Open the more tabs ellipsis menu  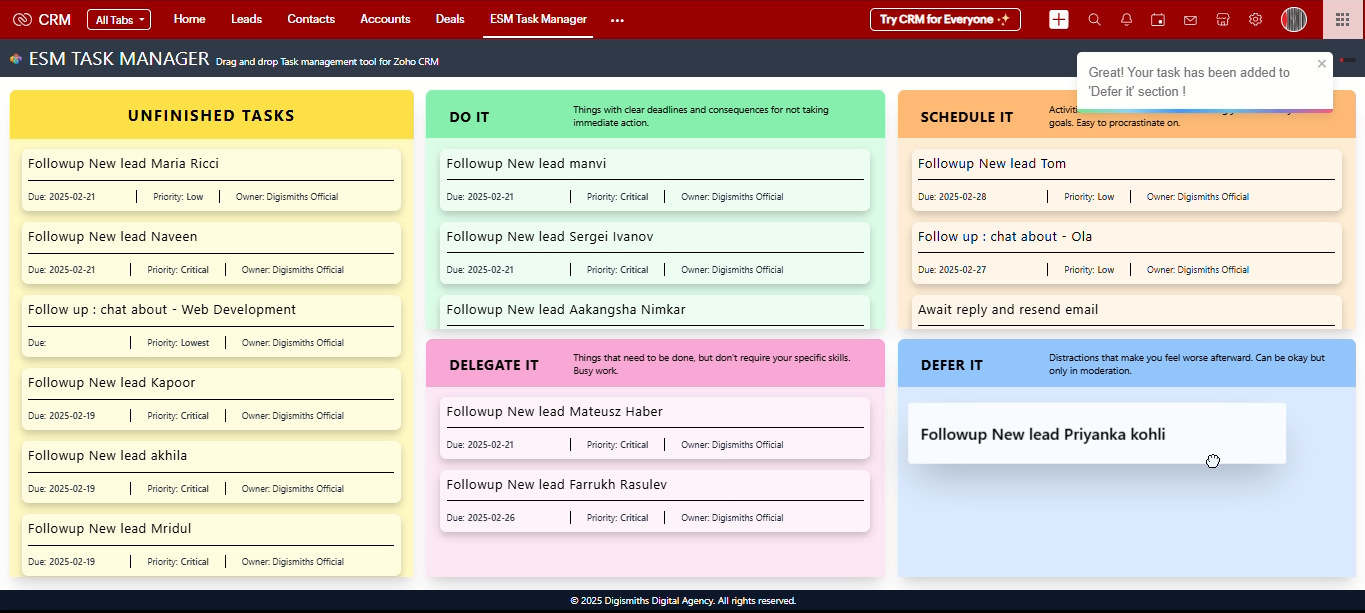617,20
